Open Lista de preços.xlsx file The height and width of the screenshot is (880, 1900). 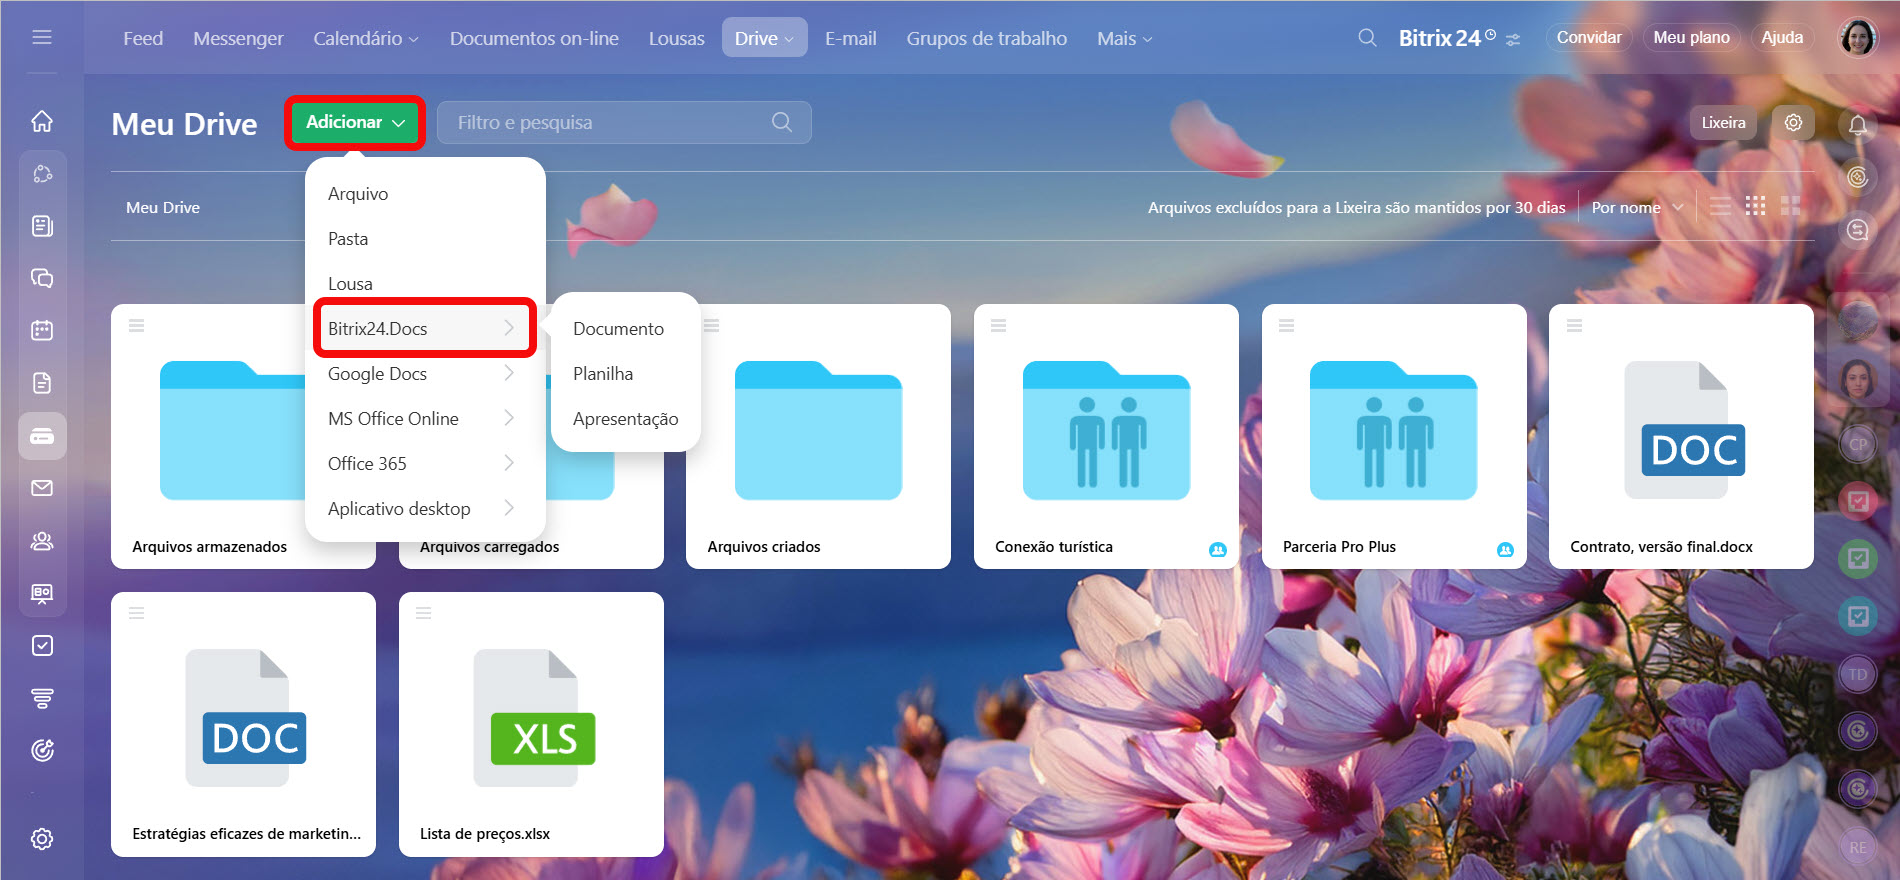click(531, 724)
